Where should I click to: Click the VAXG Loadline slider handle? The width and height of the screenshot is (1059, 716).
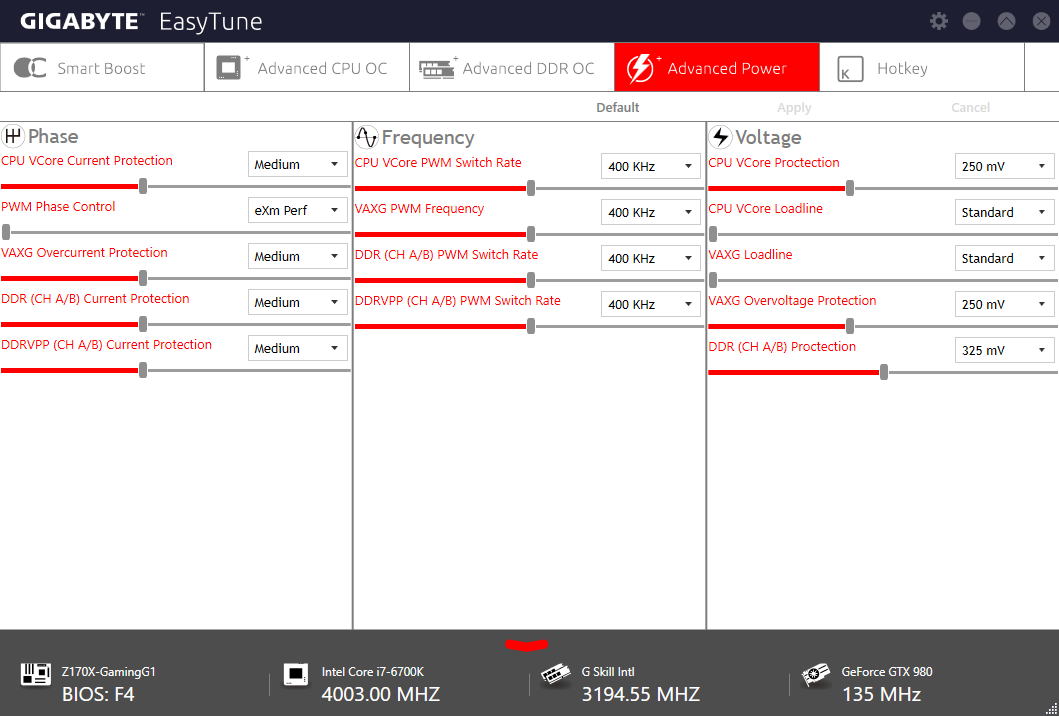[x=713, y=280]
